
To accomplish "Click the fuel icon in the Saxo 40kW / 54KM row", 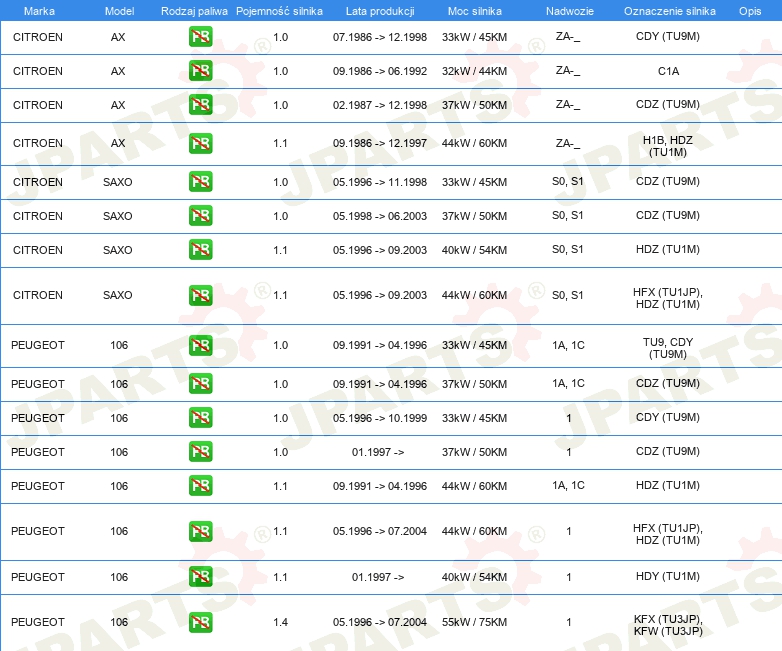I will pos(200,249).
